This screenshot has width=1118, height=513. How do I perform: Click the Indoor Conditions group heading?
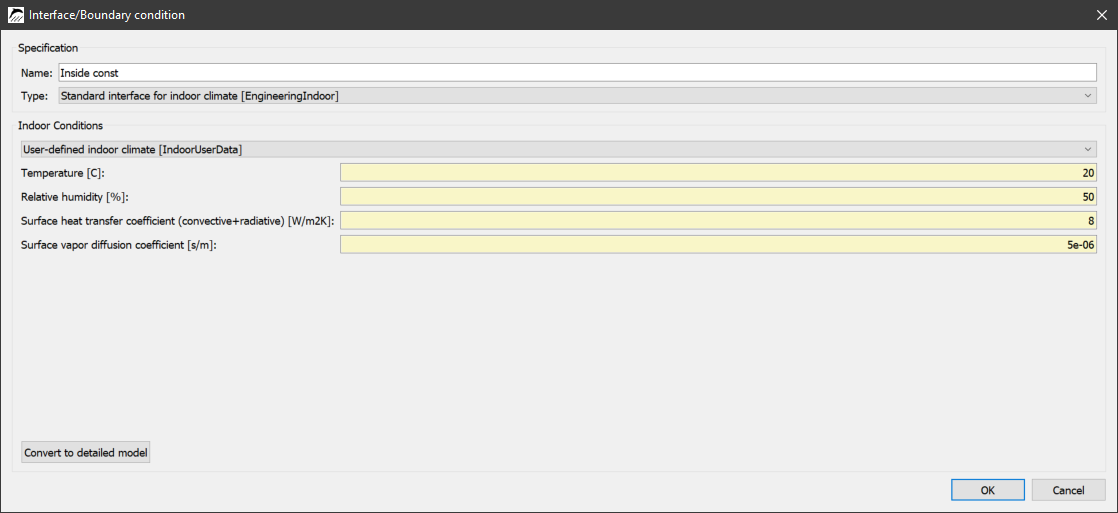pos(61,125)
